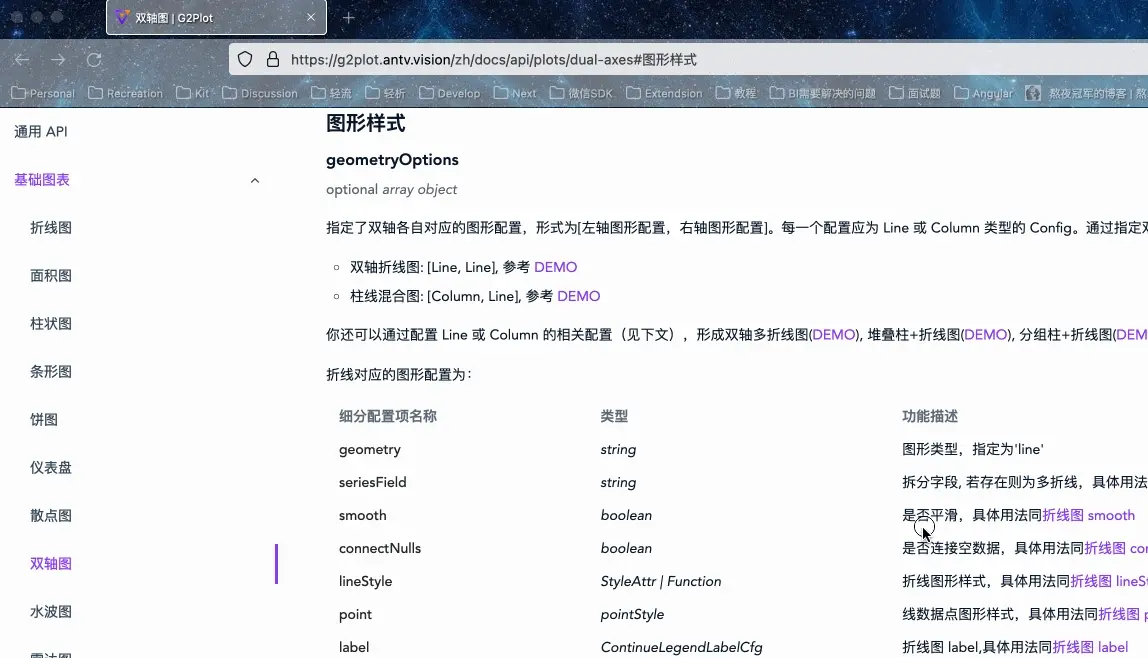Screen dimensions: 1148x658
Task: Go to 水波图 sidebar item
Action: (x=51, y=611)
